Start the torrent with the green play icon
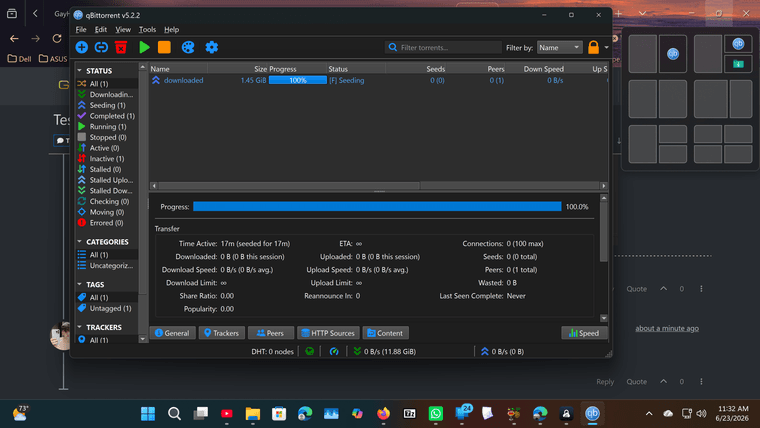This screenshot has width=760, height=428. (x=144, y=47)
